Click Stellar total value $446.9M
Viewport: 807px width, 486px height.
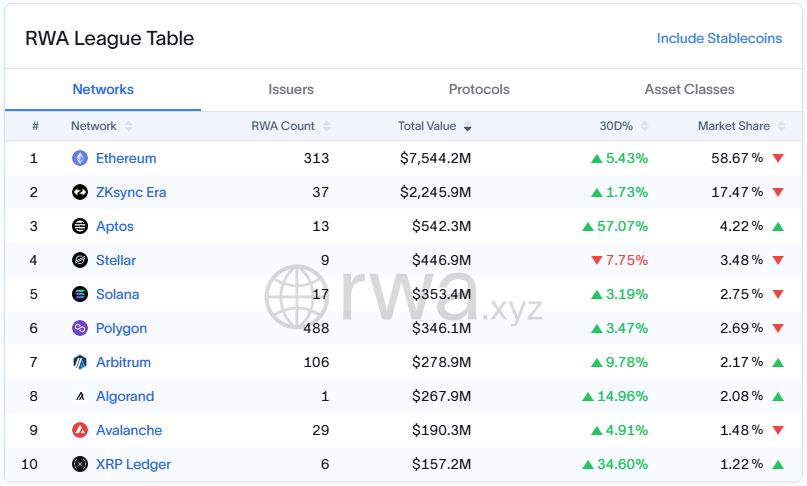coord(442,260)
